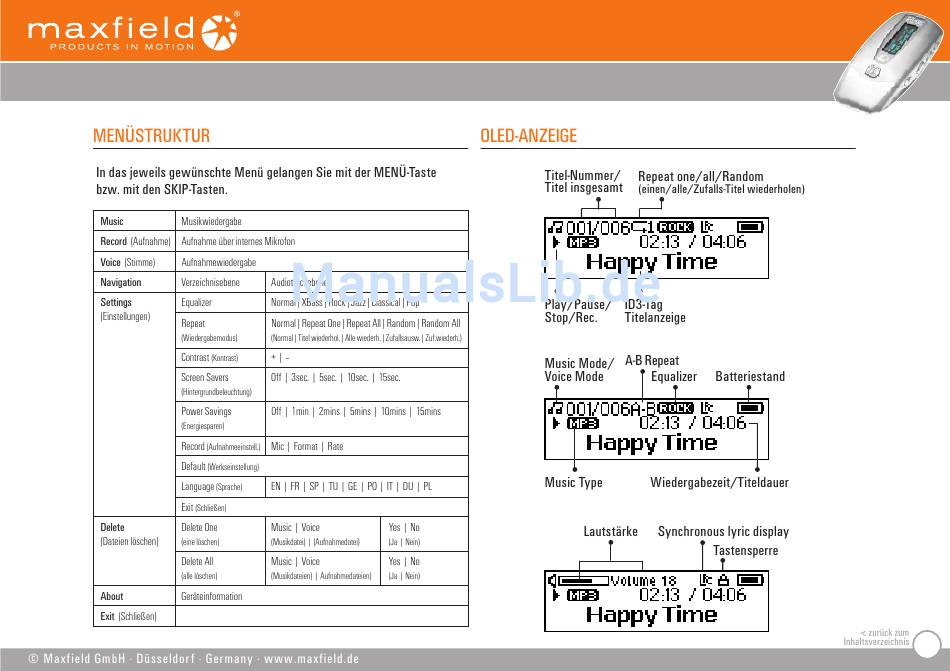Select the 'About' cell
The width and height of the screenshot is (950, 671).
click(x=135, y=596)
